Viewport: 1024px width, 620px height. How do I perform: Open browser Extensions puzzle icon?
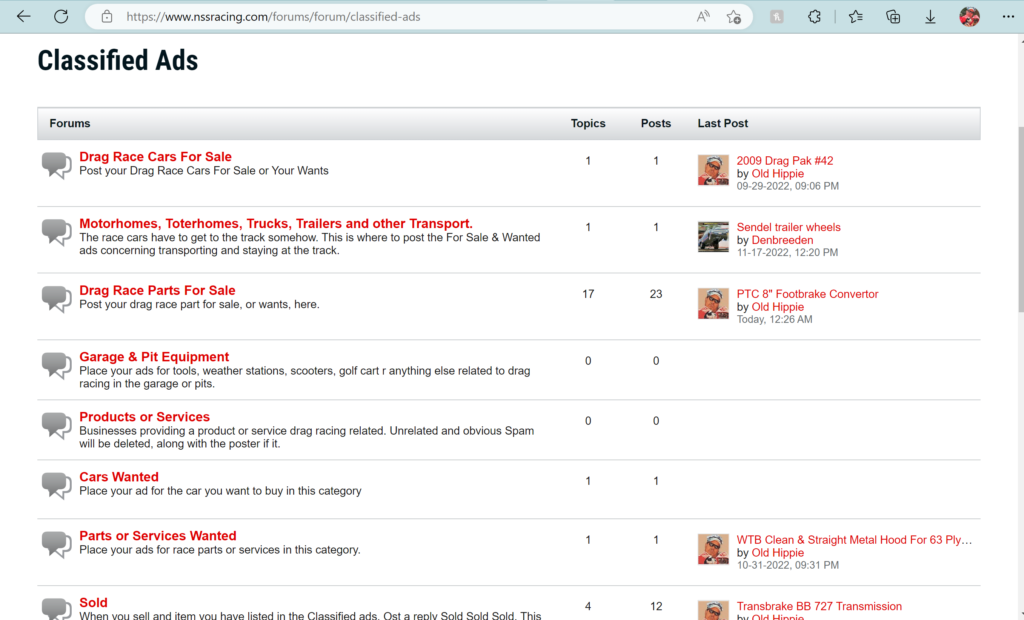(815, 17)
